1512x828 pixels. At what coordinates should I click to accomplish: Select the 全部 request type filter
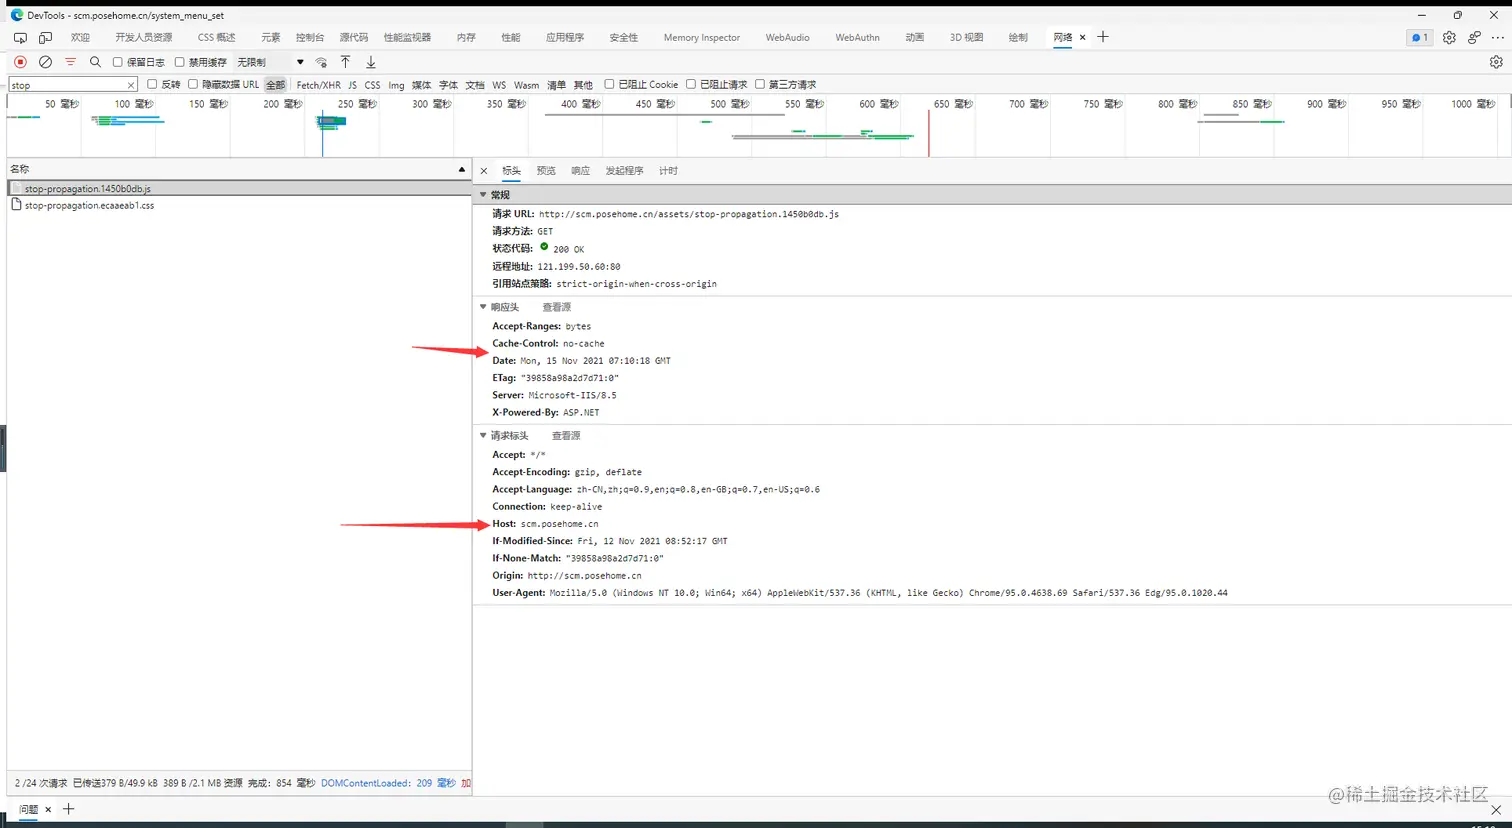point(275,85)
